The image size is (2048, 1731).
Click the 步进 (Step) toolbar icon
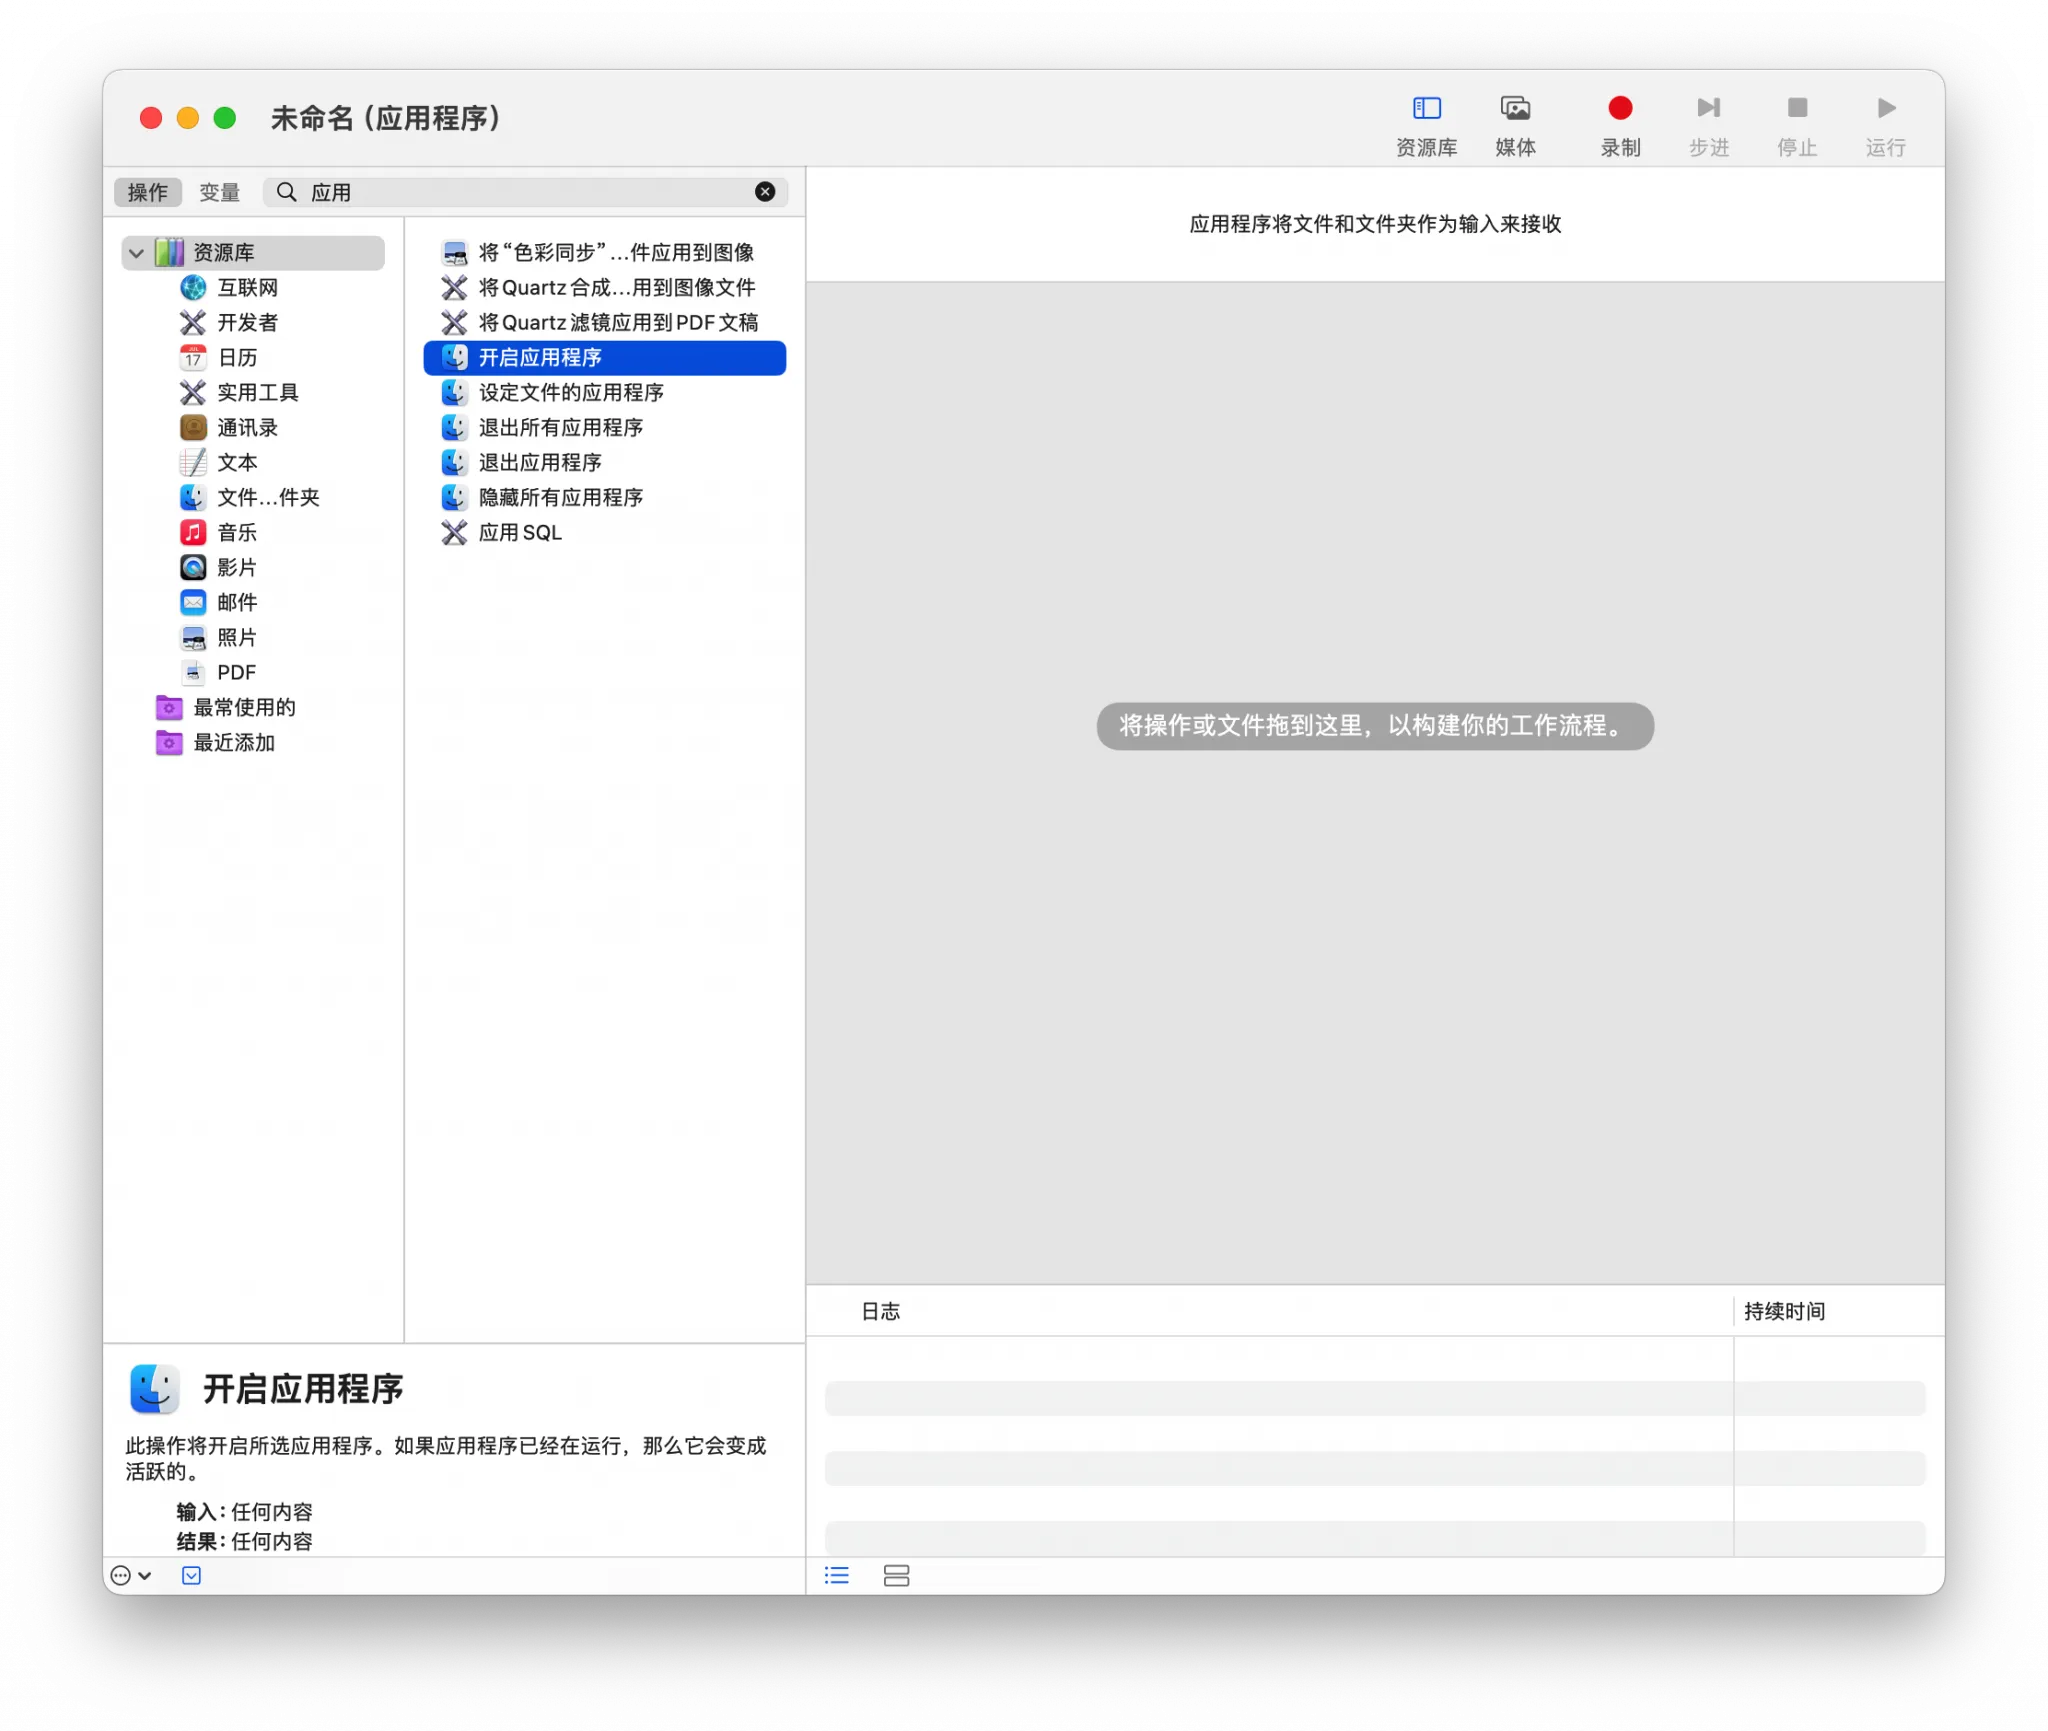(1708, 120)
